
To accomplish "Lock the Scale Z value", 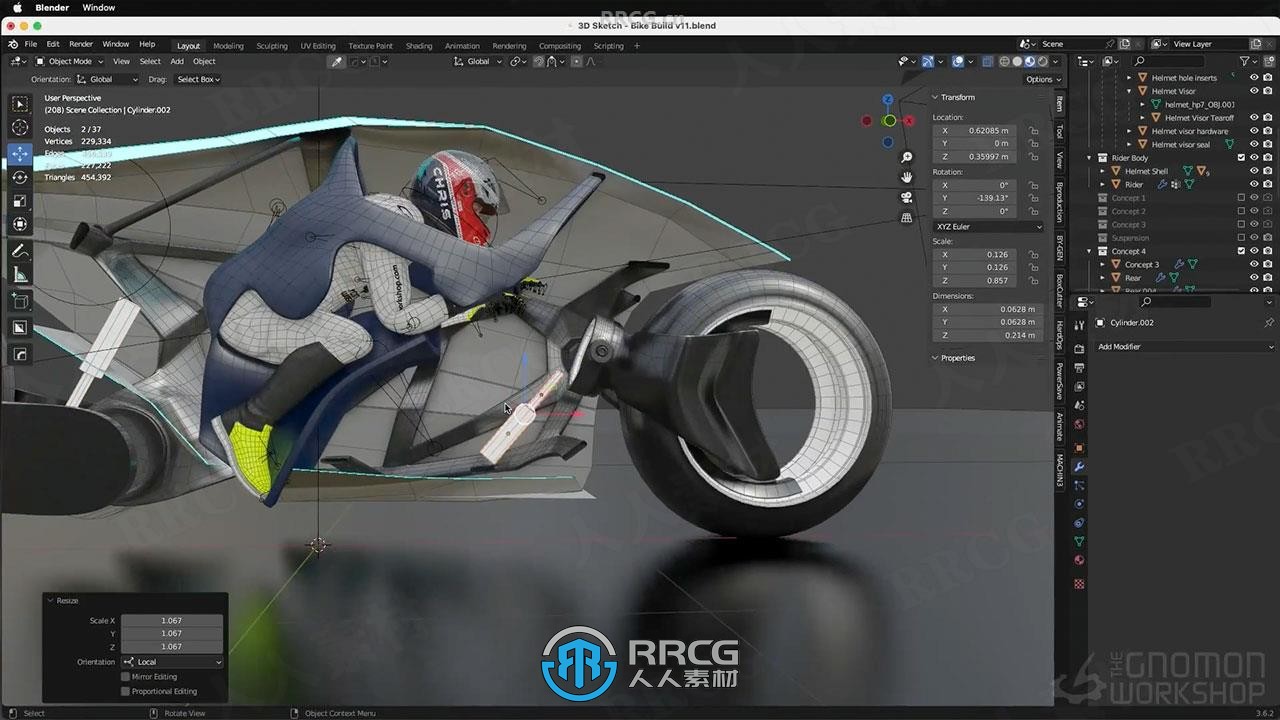I will tap(1033, 280).
